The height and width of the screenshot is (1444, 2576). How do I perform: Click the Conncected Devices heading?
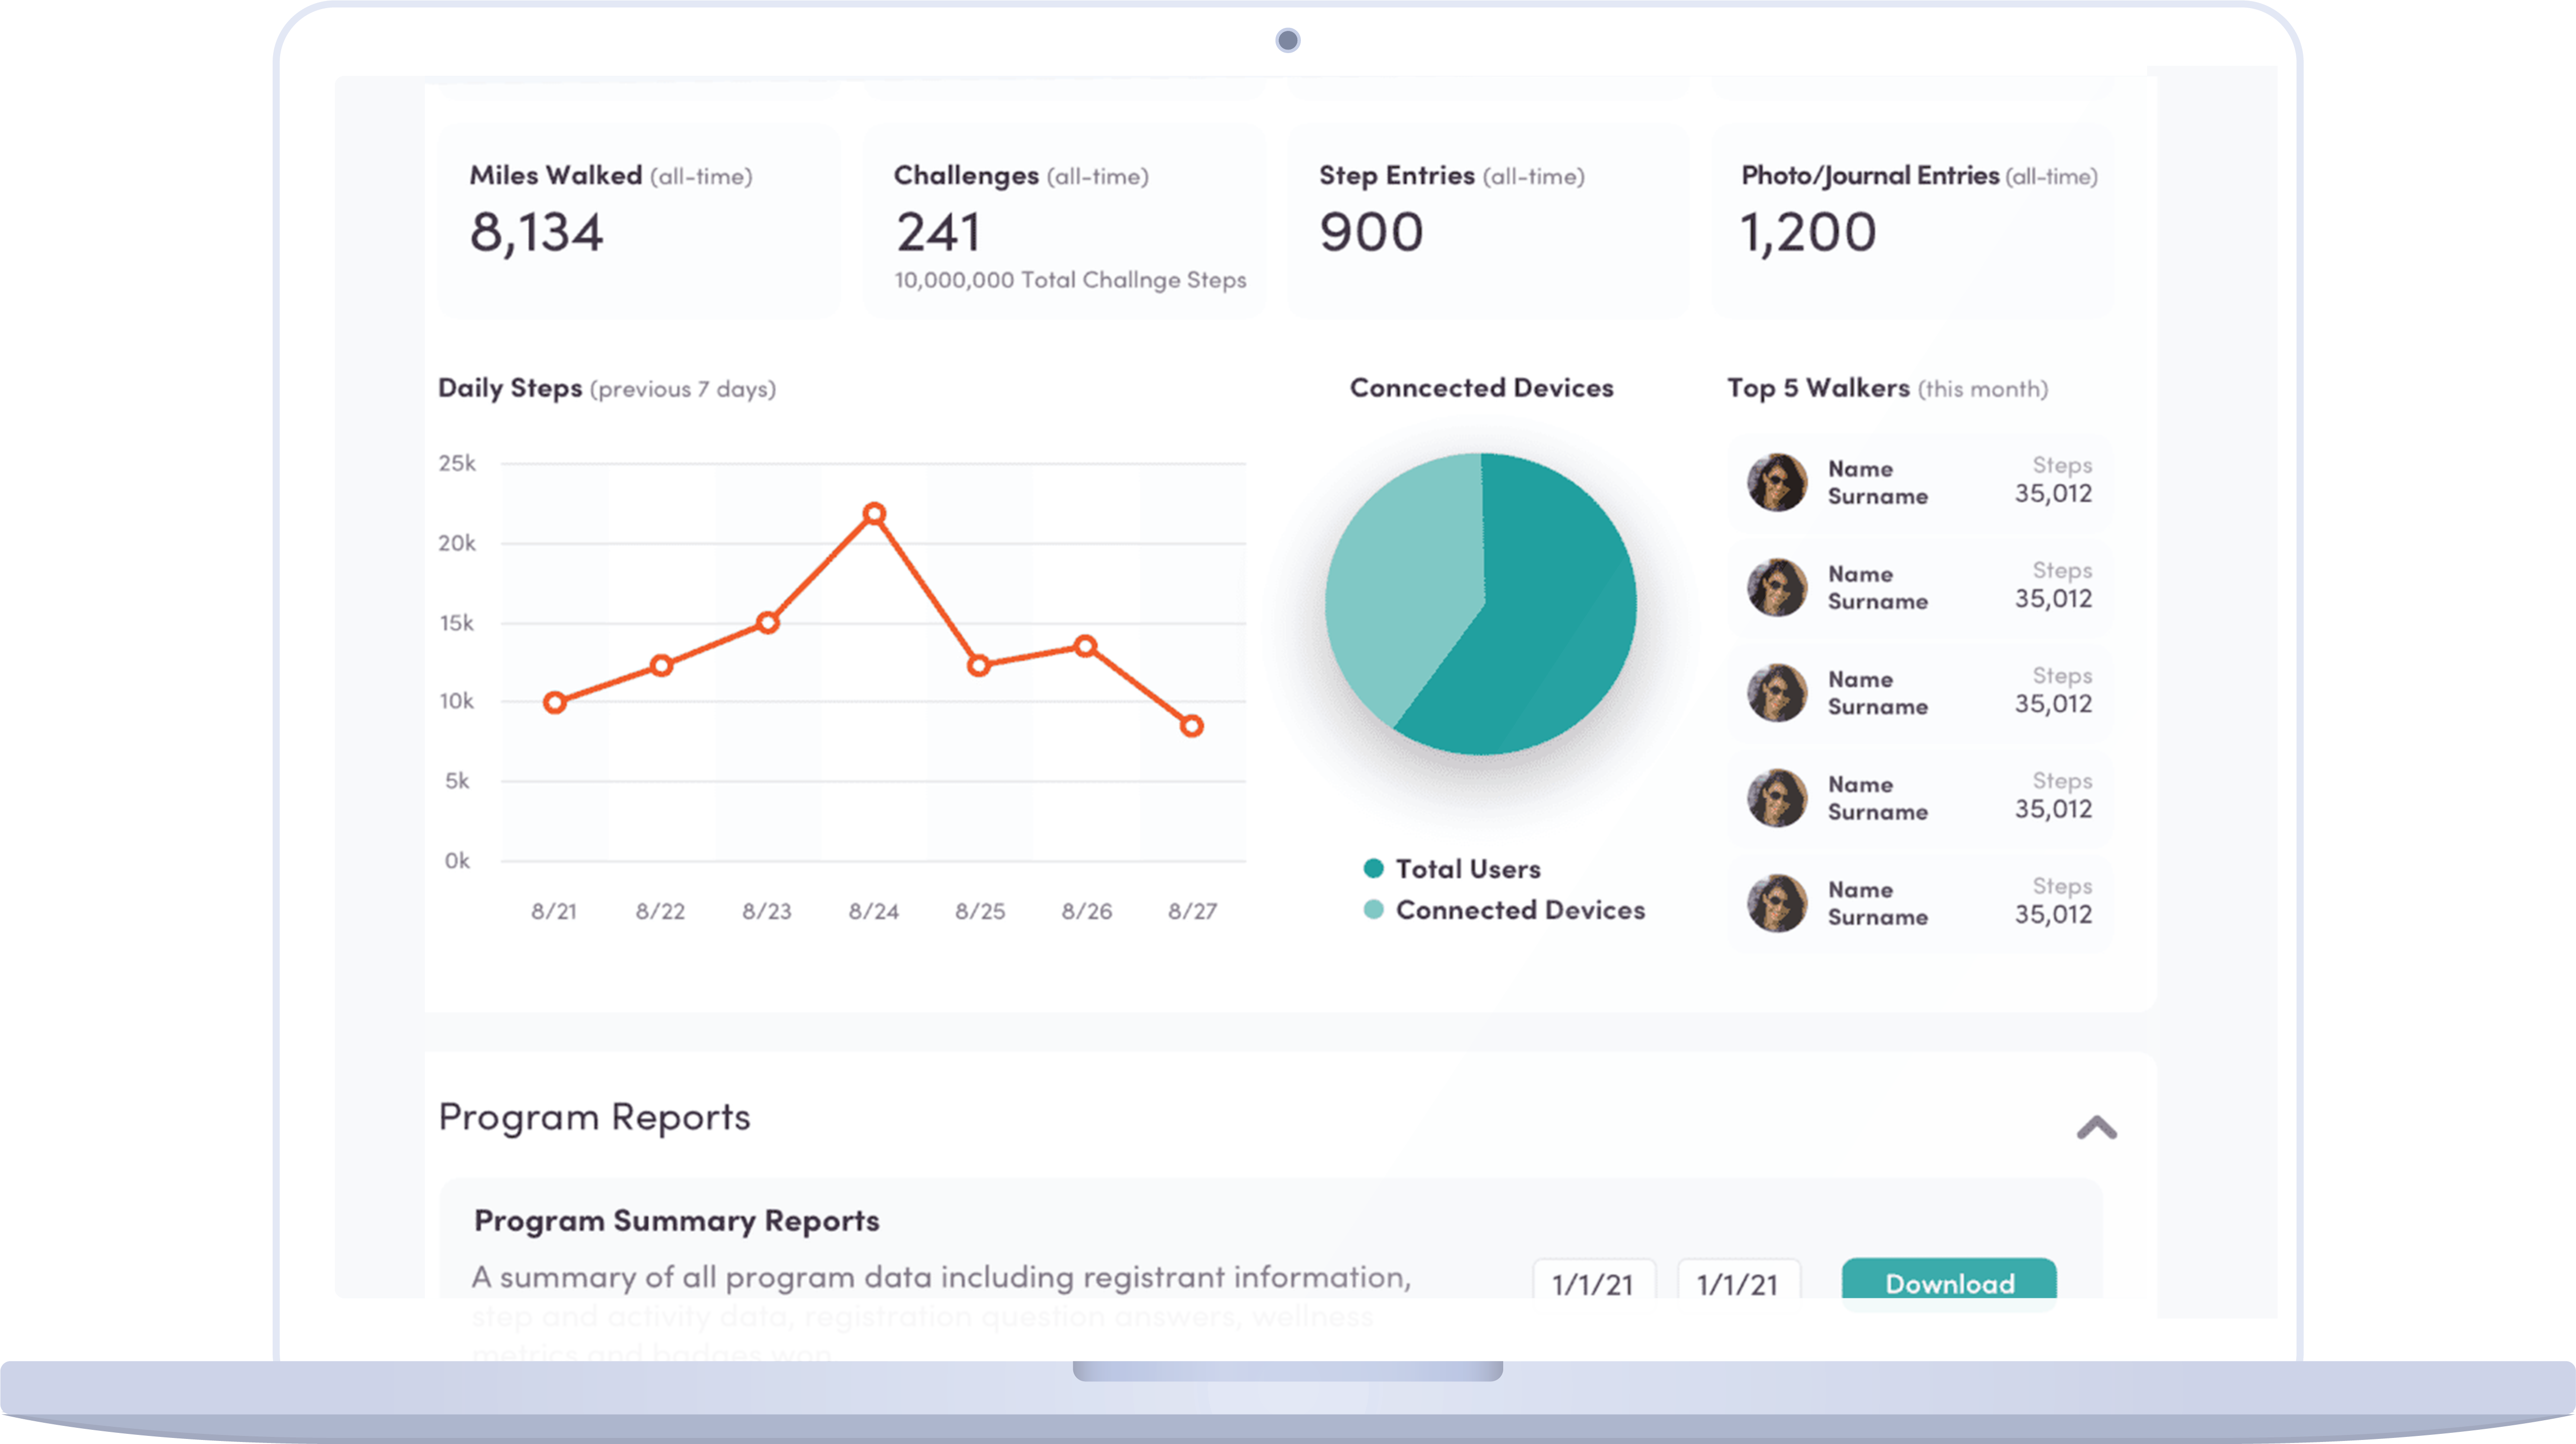pyautogui.click(x=1481, y=388)
